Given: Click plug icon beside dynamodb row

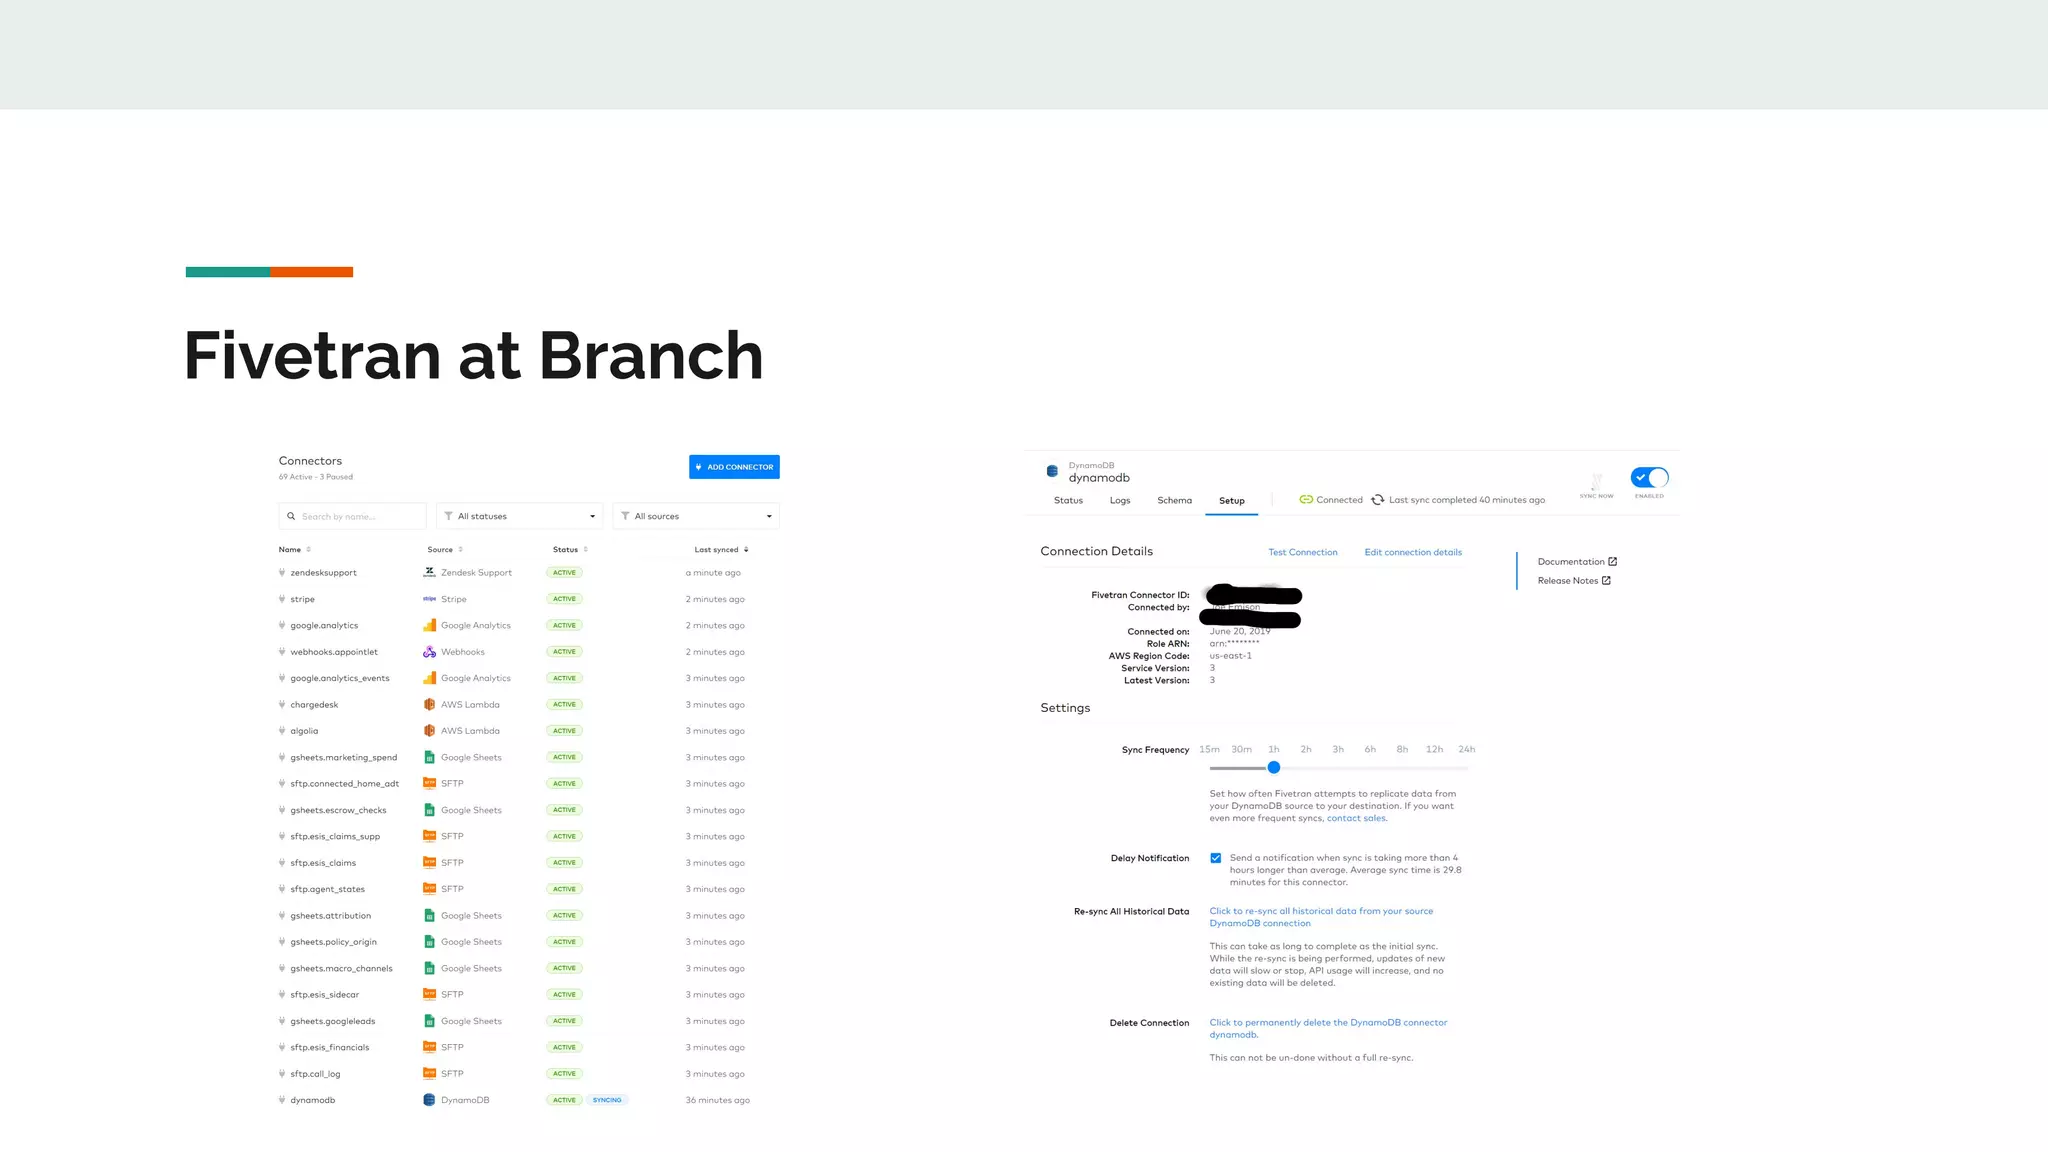Looking at the screenshot, I should (x=282, y=1100).
